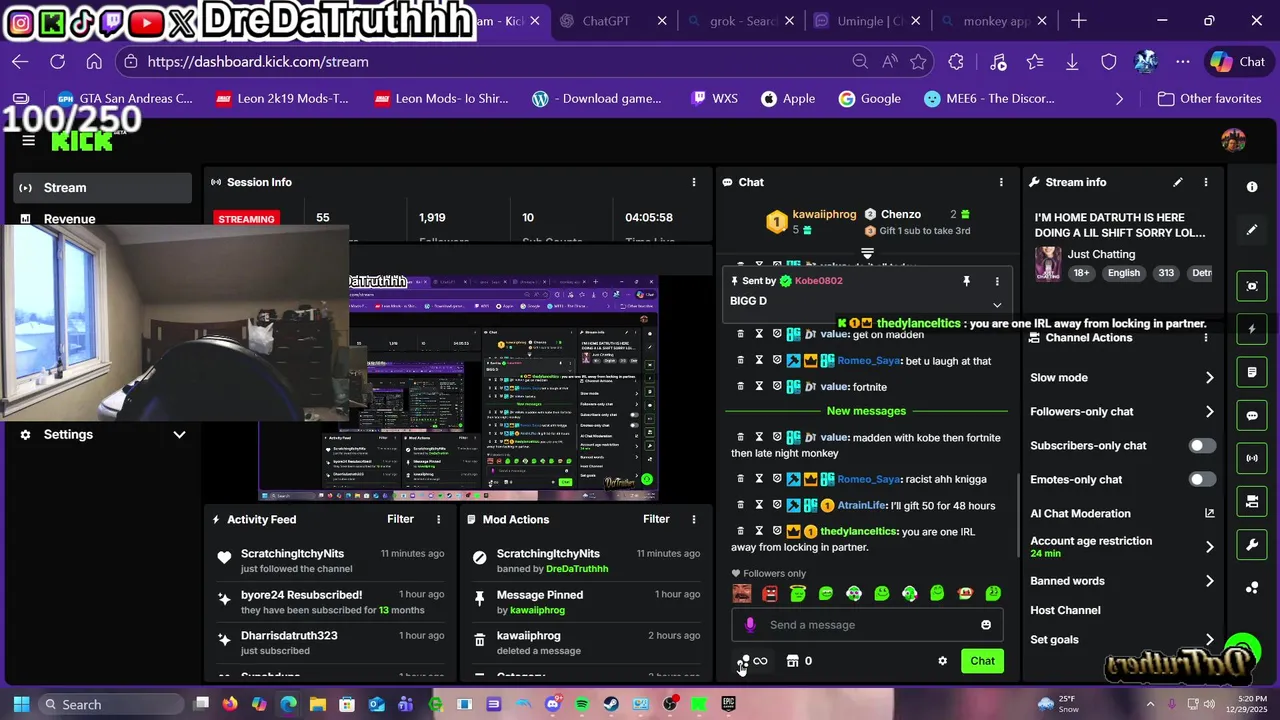Open the notes document widget in the right rail
Viewport: 1280px width, 720px height.
[1252, 372]
